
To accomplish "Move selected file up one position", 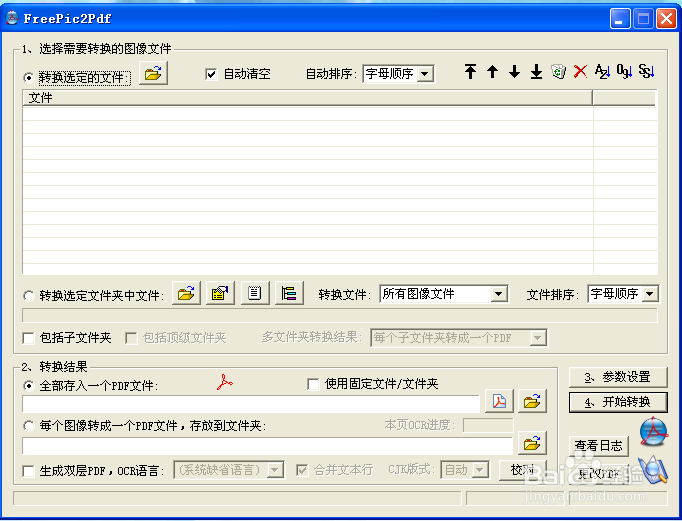I will click(492, 71).
